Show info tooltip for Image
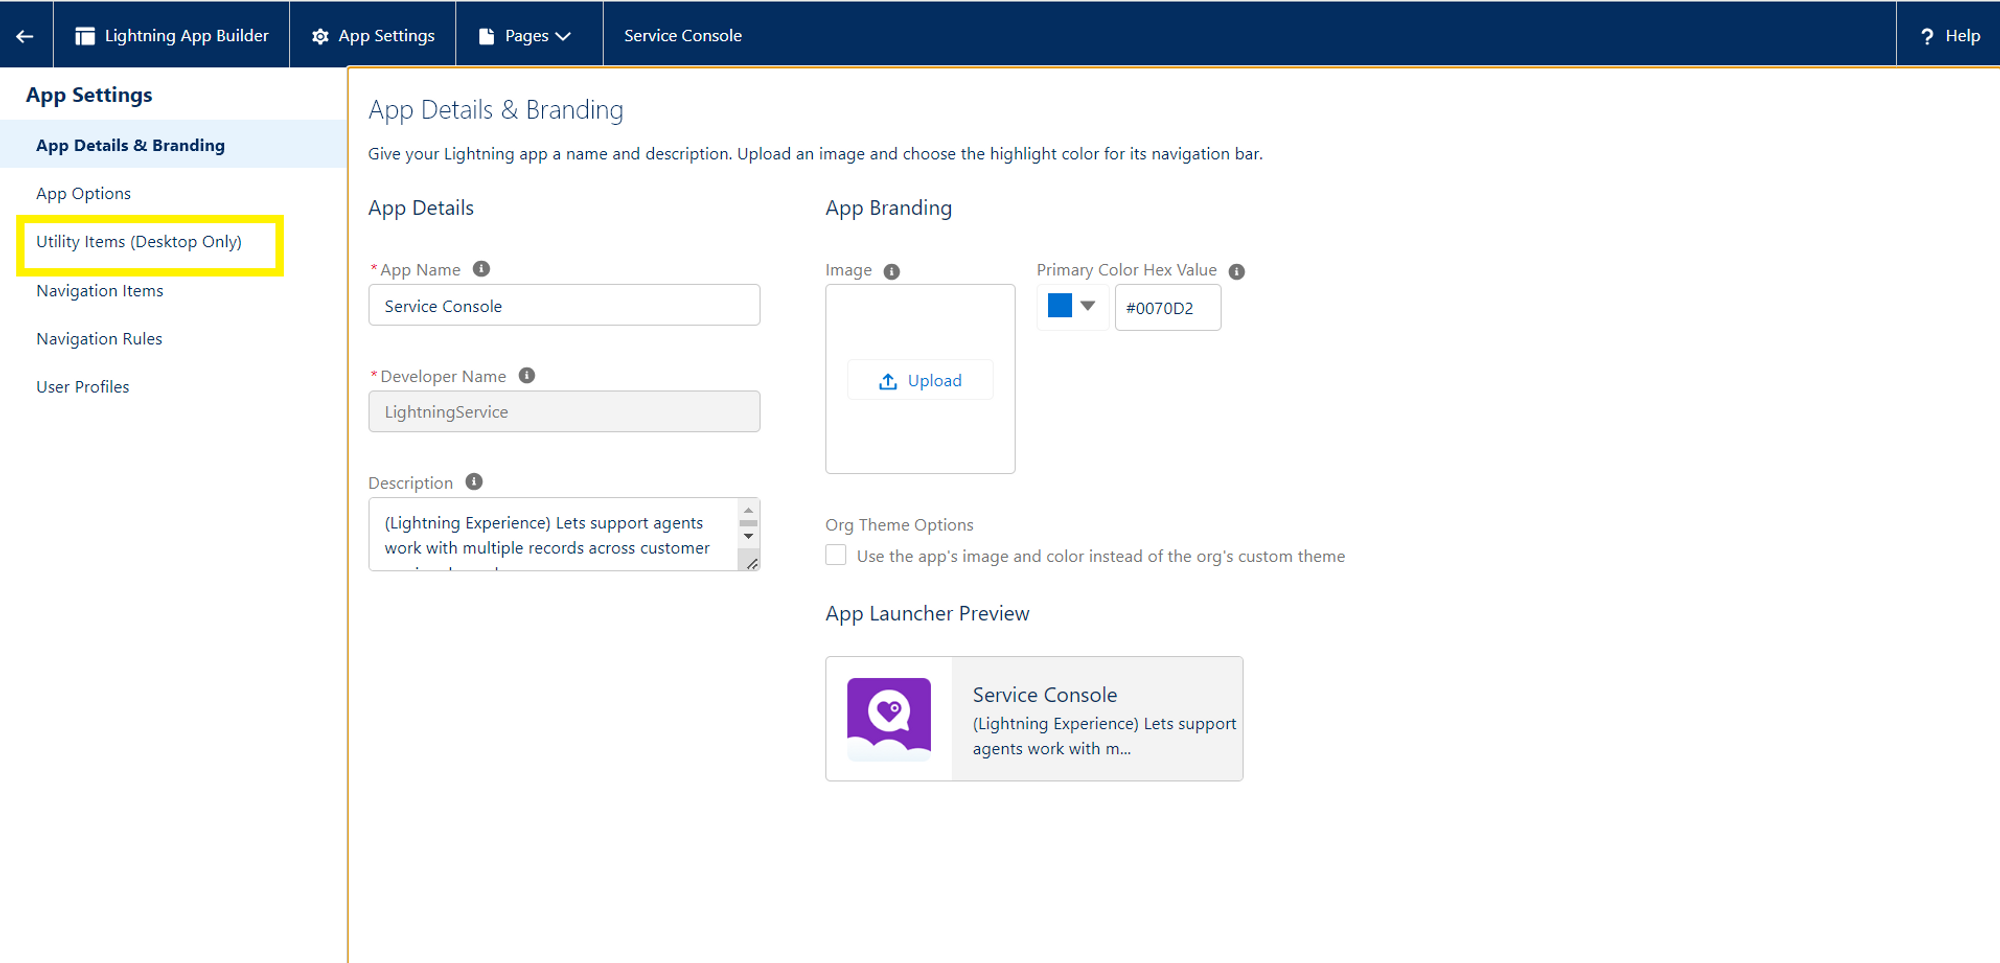The height and width of the screenshot is (963, 2000). tap(892, 271)
